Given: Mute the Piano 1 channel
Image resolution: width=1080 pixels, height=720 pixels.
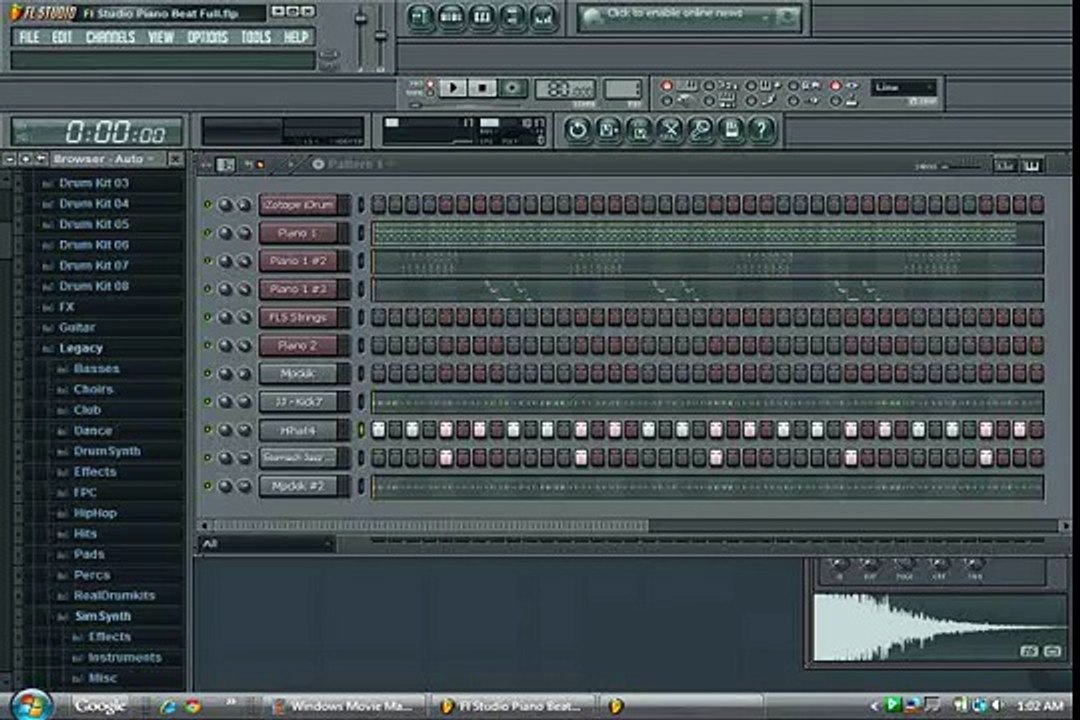Looking at the screenshot, I should point(207,233).
